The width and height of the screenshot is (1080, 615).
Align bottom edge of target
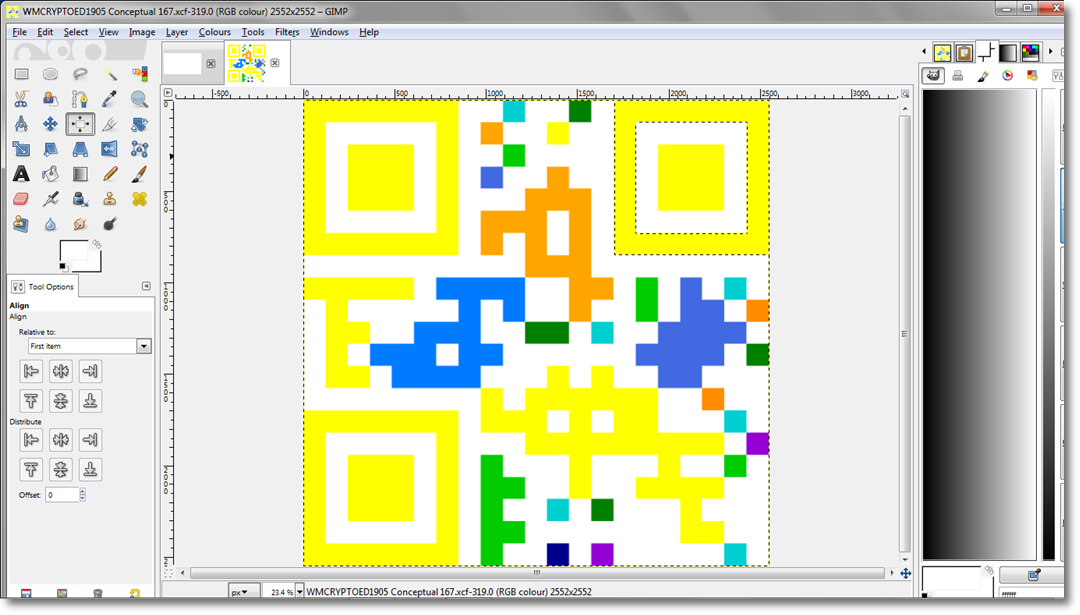(90, 401)
